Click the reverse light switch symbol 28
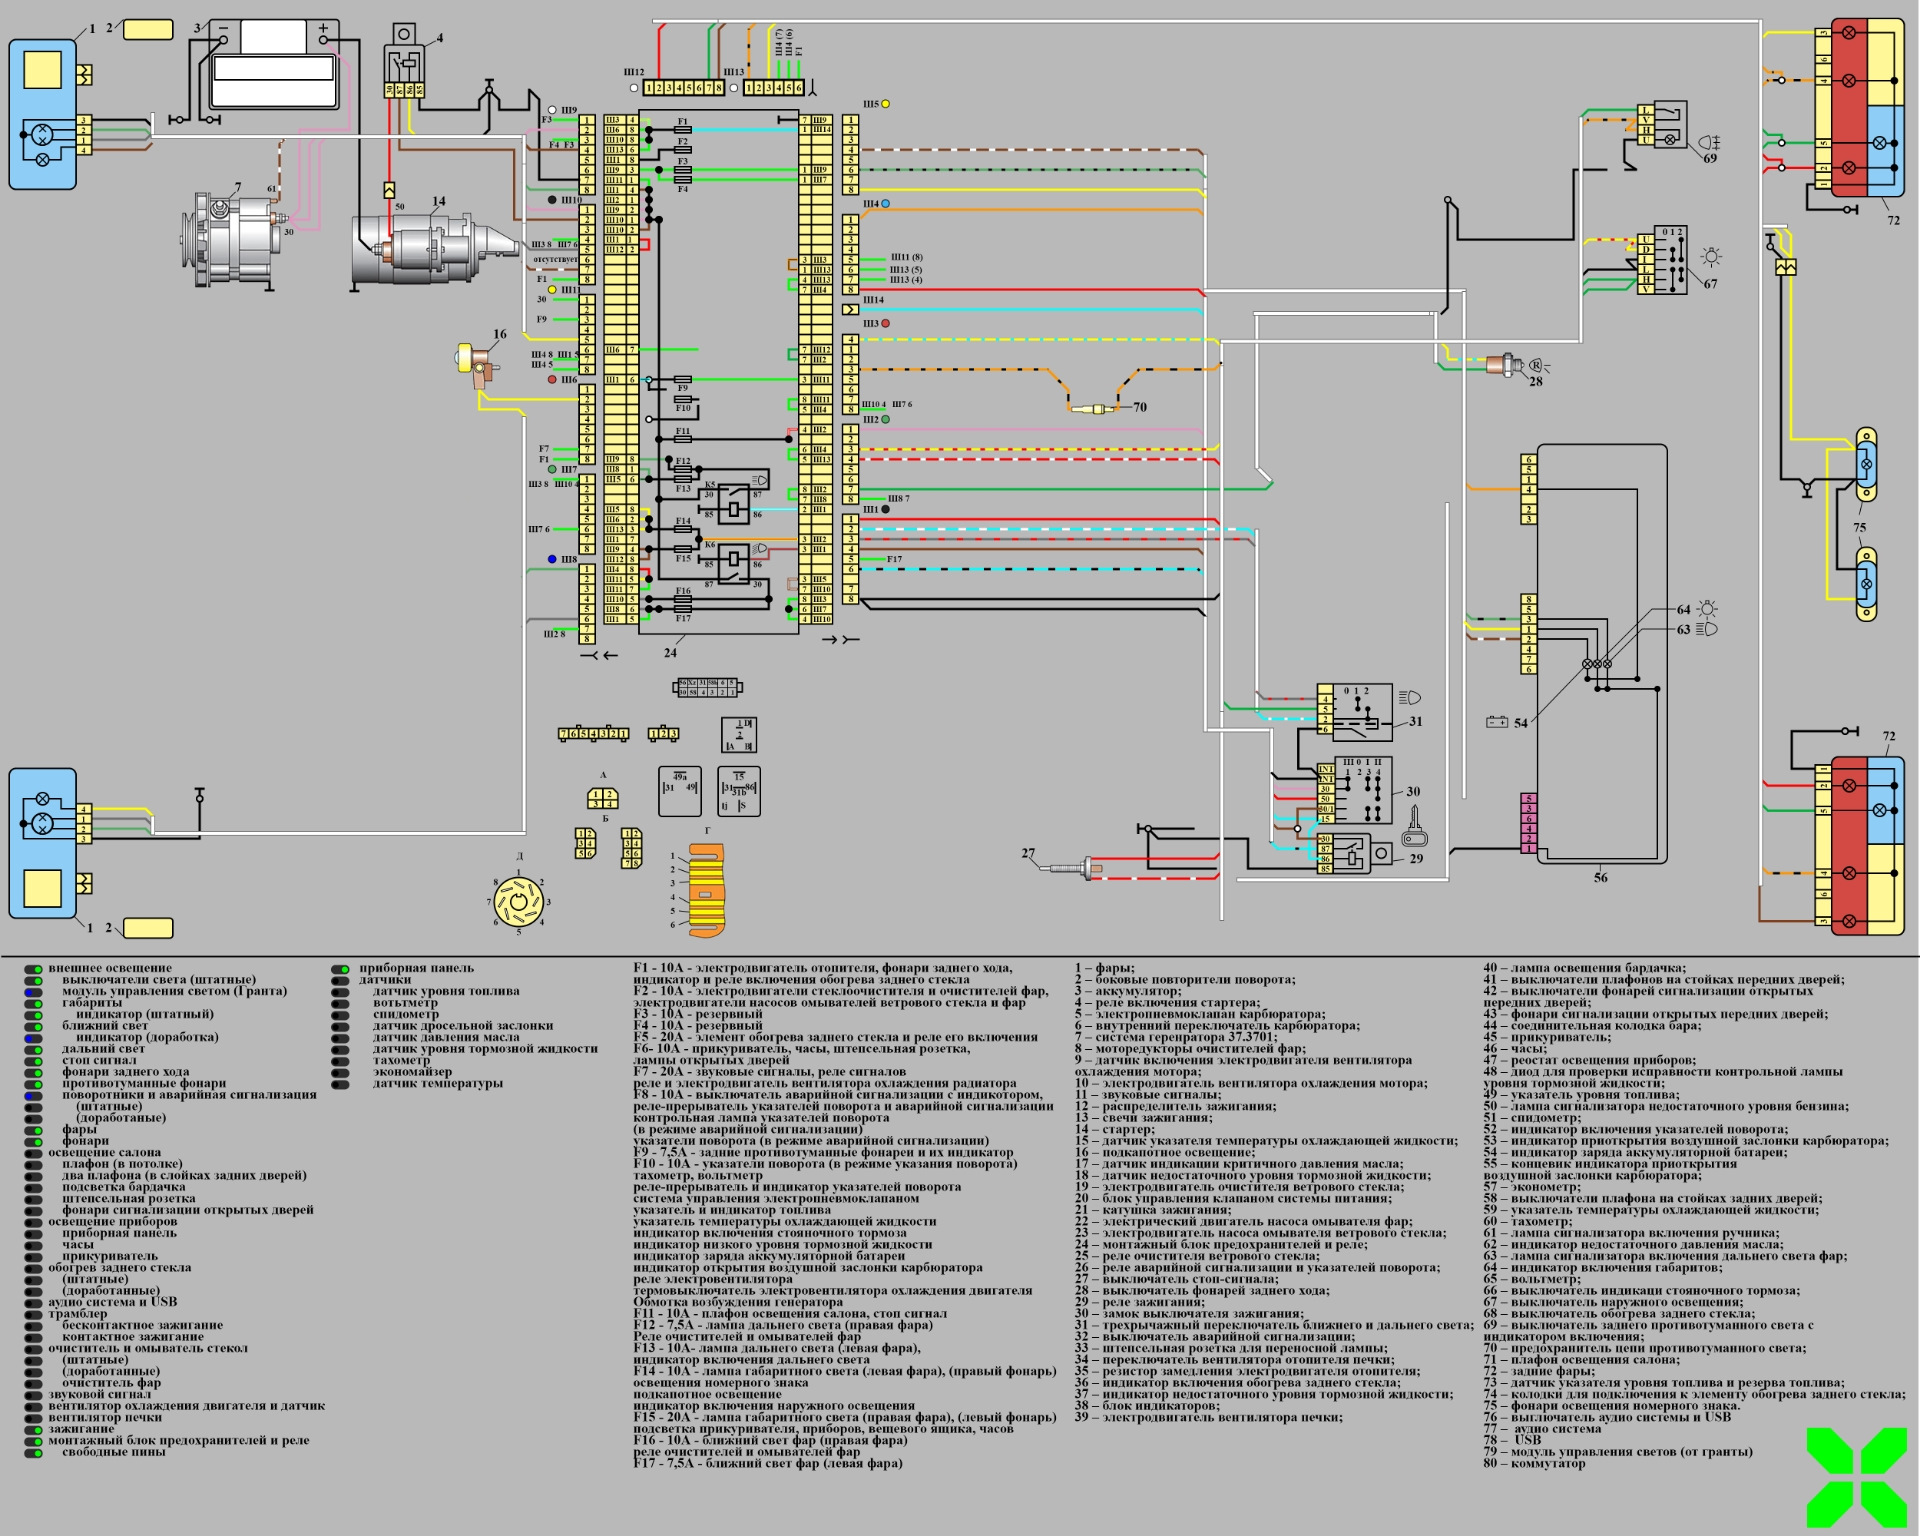The width and height of the screenshot is (1920, 1536). point(1505,366)
